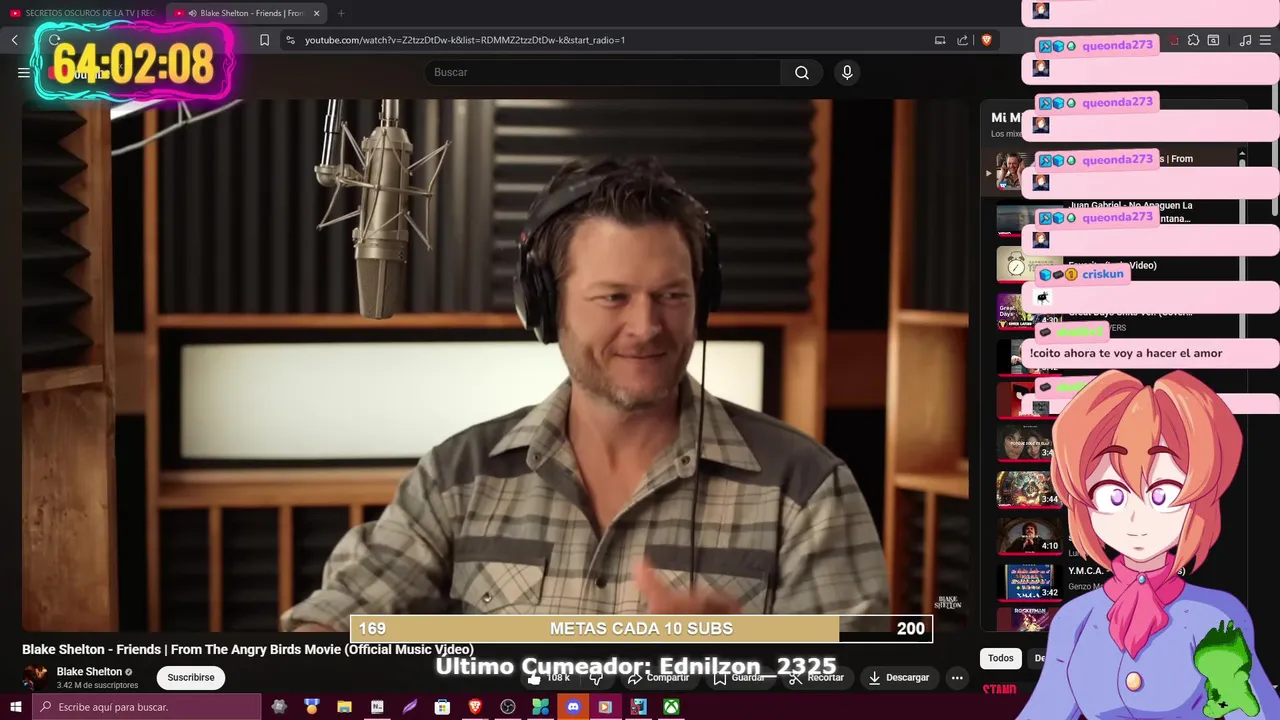Open more actions three-dot menu

[x=957, y=677]
